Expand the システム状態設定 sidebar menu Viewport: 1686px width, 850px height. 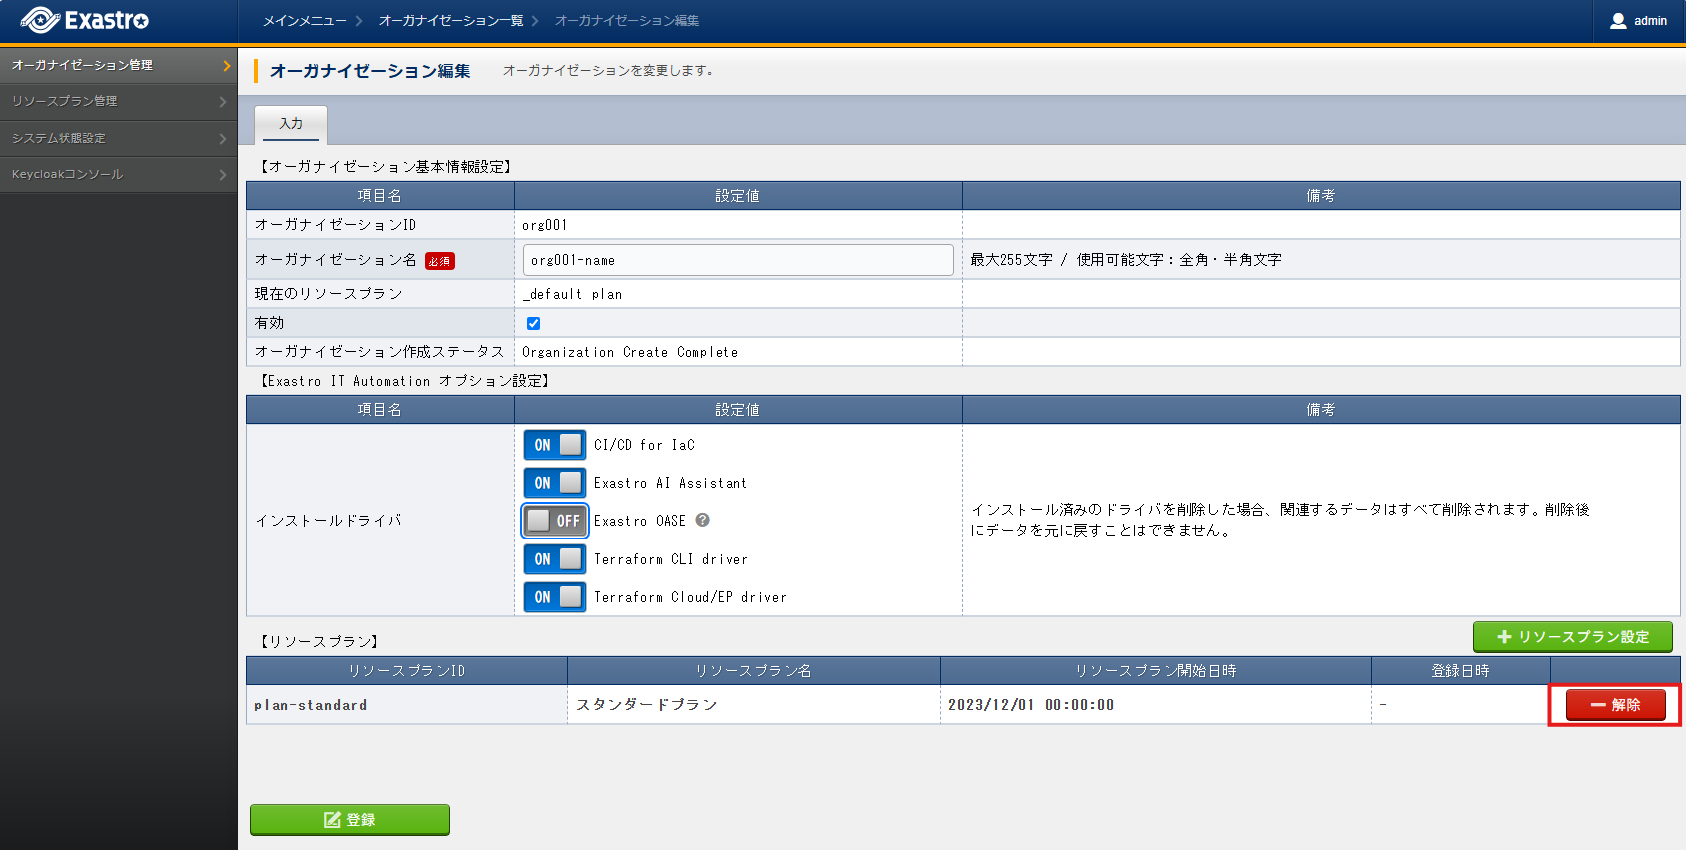point(118,138)
